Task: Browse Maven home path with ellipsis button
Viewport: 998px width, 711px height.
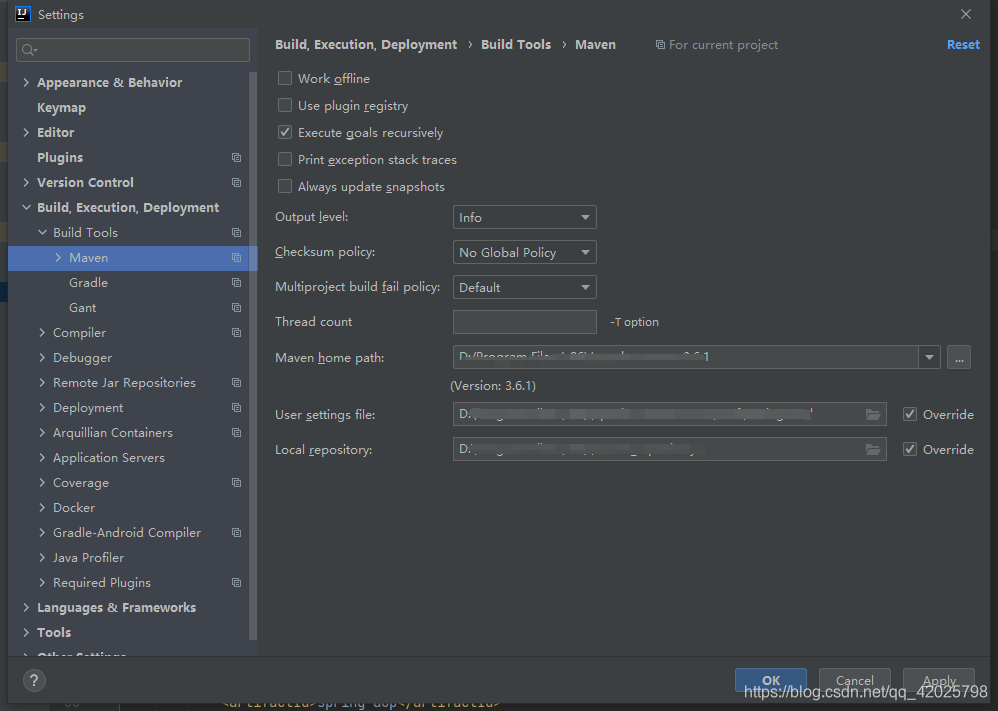Action: pos(959,357)
